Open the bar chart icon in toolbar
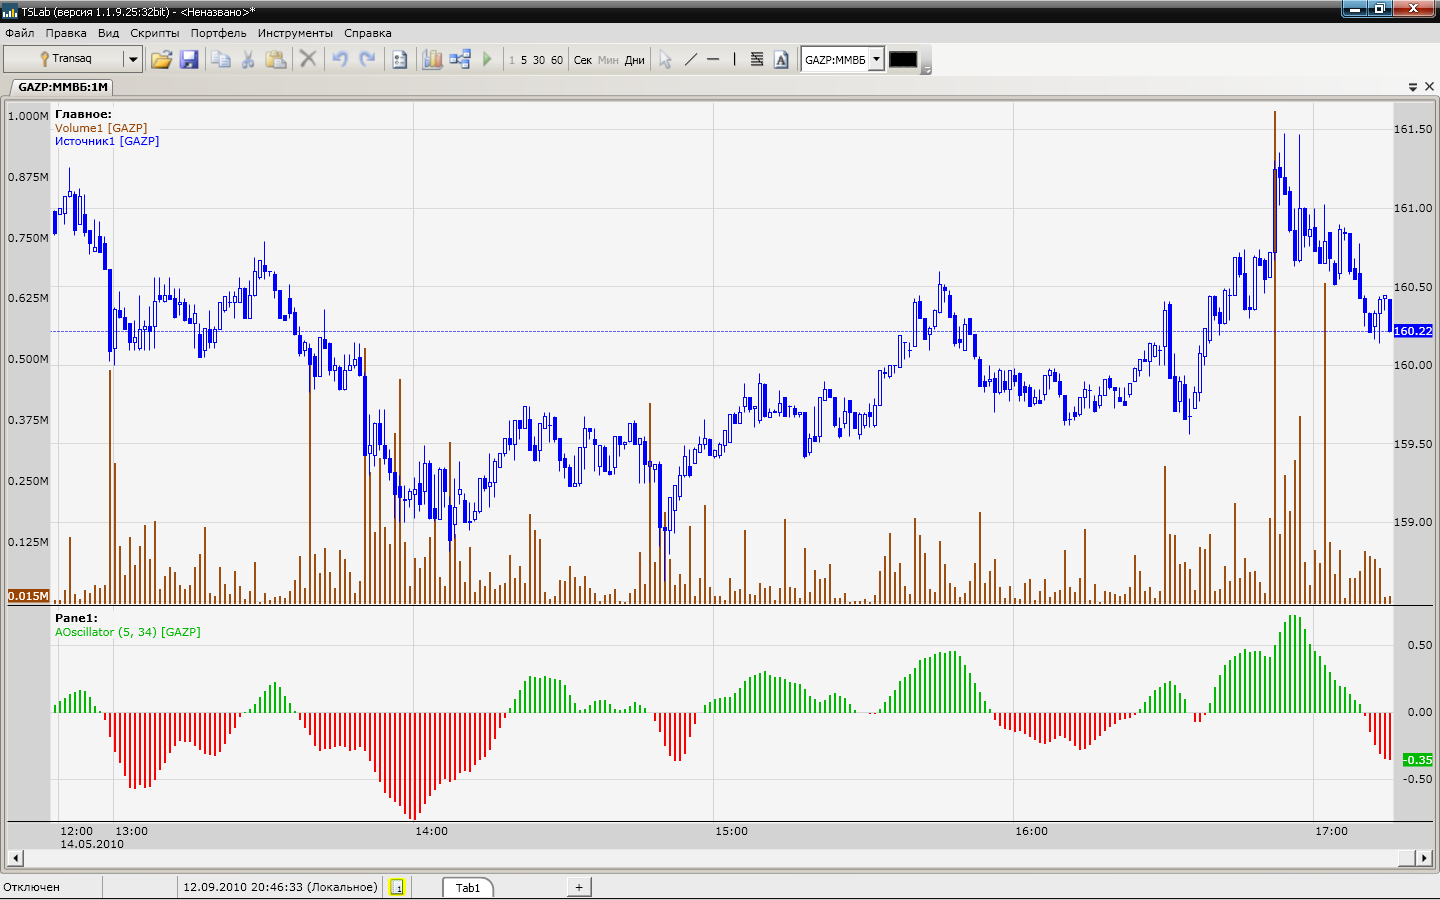 pos(432,60)
